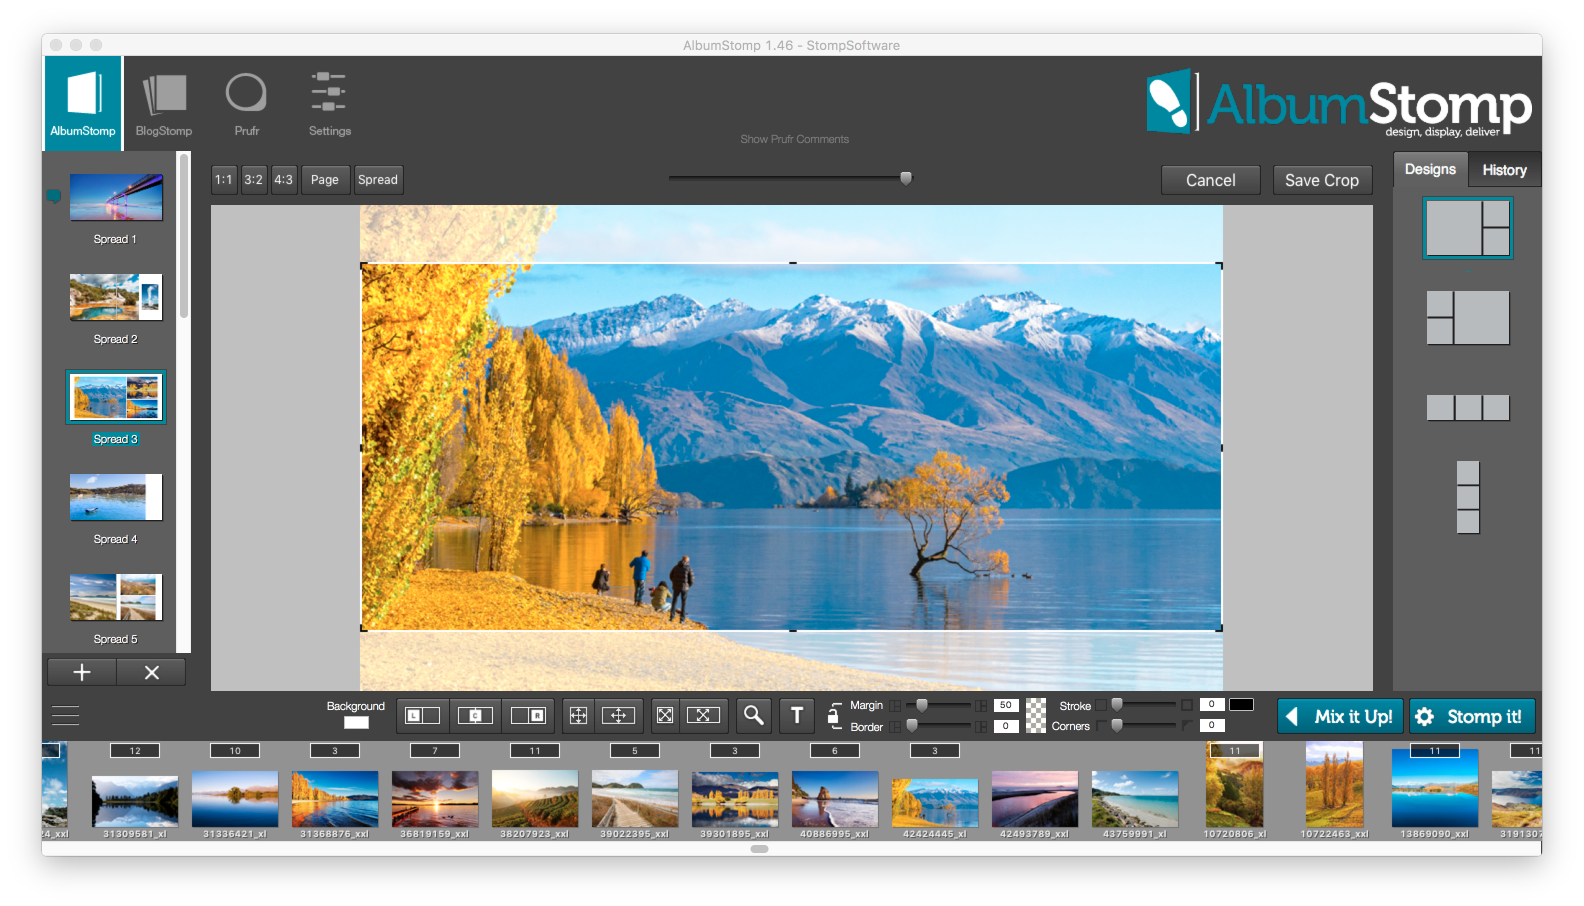Select the Text tool
Viewport: 1584px width, 906px height.
pyautogui.click(x=797, y=715)
